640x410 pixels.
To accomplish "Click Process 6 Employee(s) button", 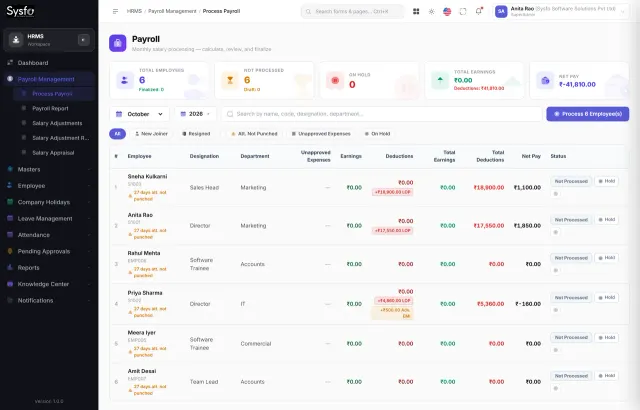I will tap(588, 114).
